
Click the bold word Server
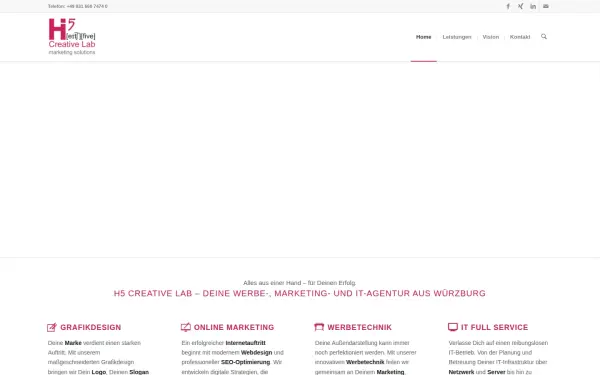[x=496, y=372]
